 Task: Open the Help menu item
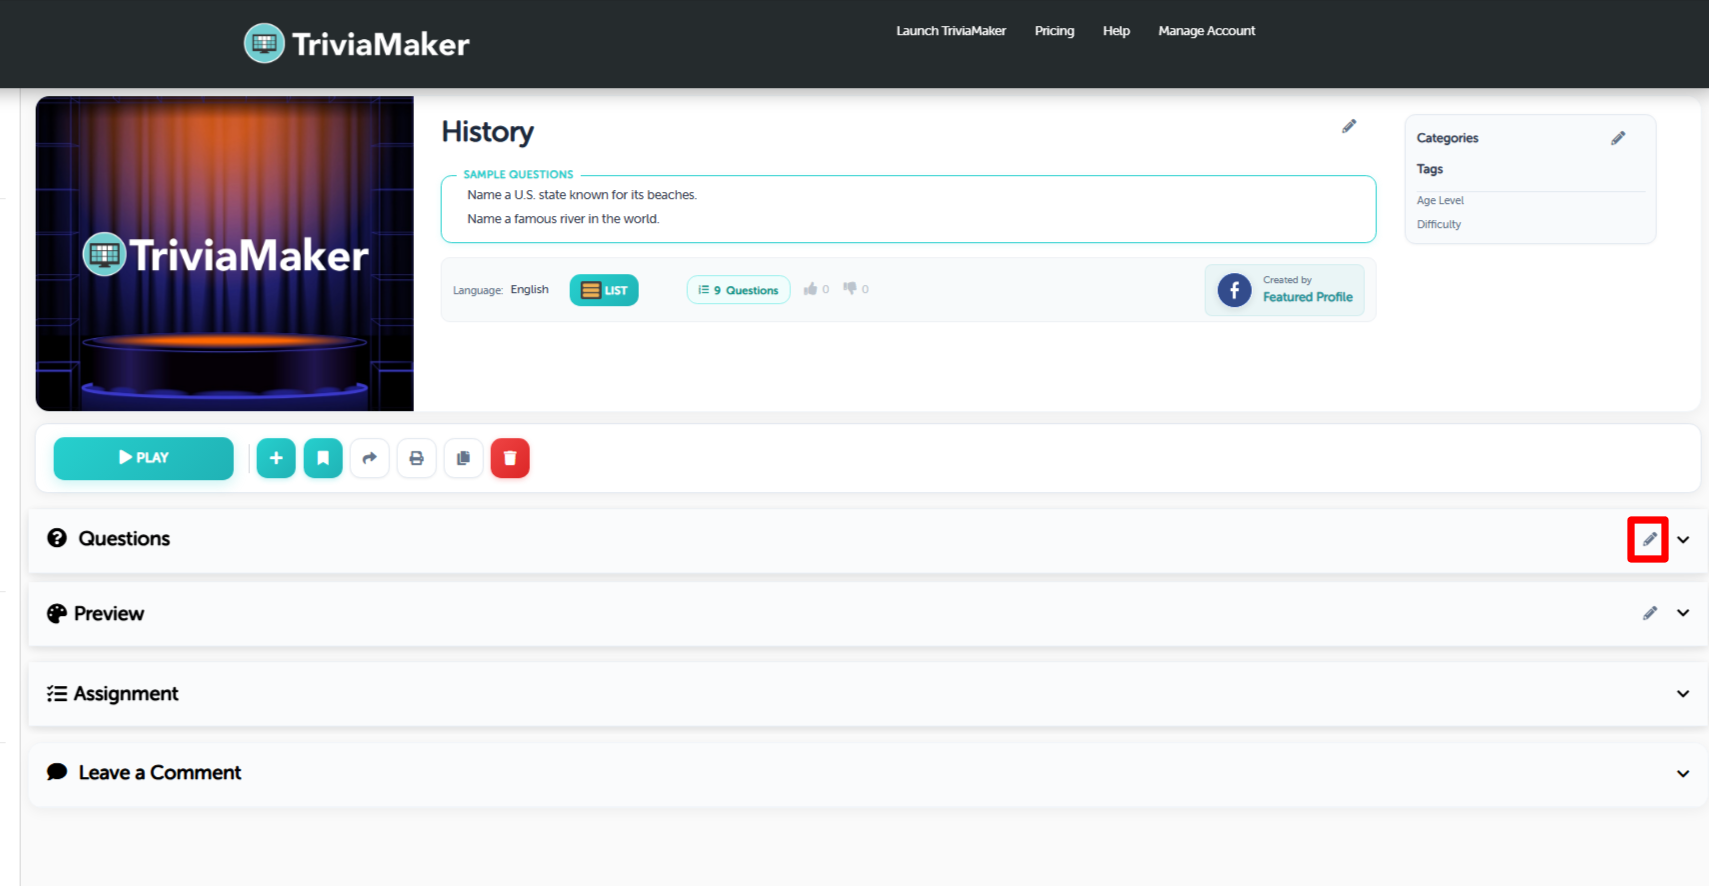(1116, 31)
